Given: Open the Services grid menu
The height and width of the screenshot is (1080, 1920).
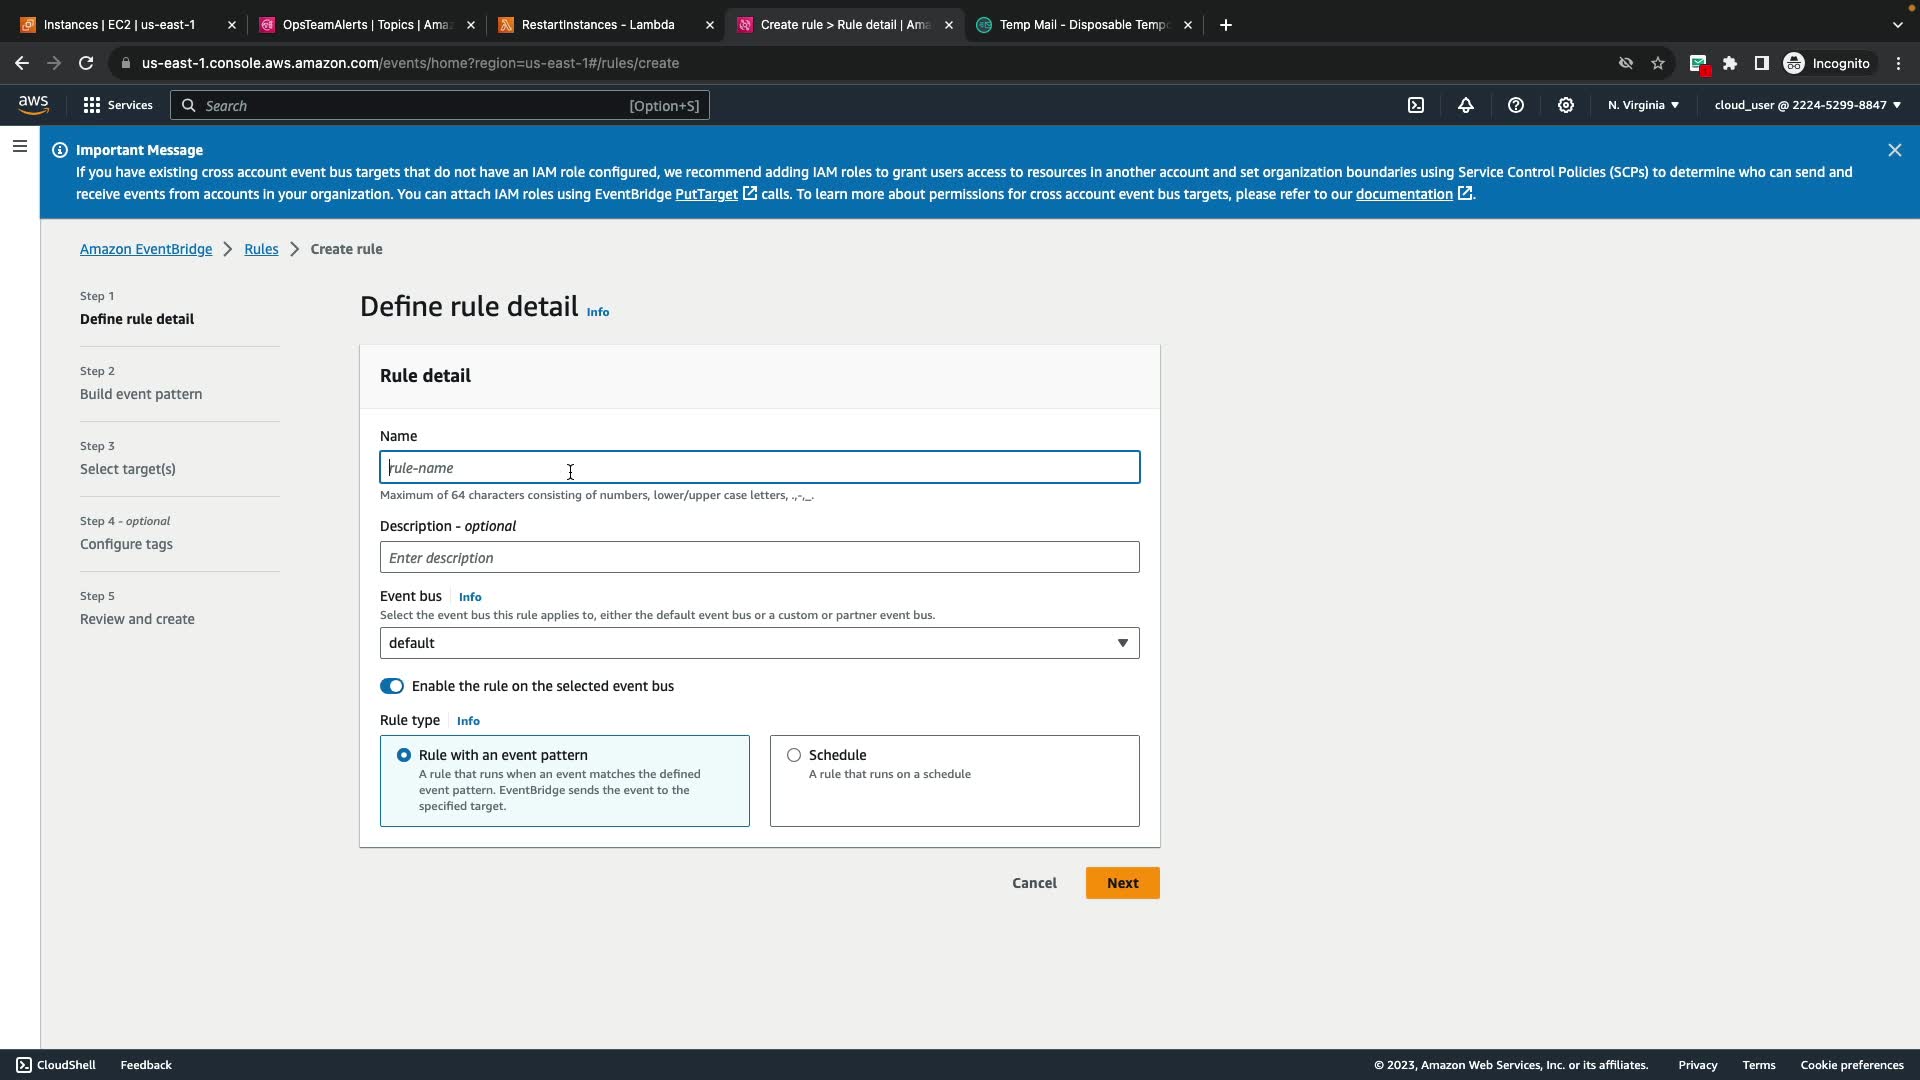Looking at the screenshot, I should tap(118, 105).
